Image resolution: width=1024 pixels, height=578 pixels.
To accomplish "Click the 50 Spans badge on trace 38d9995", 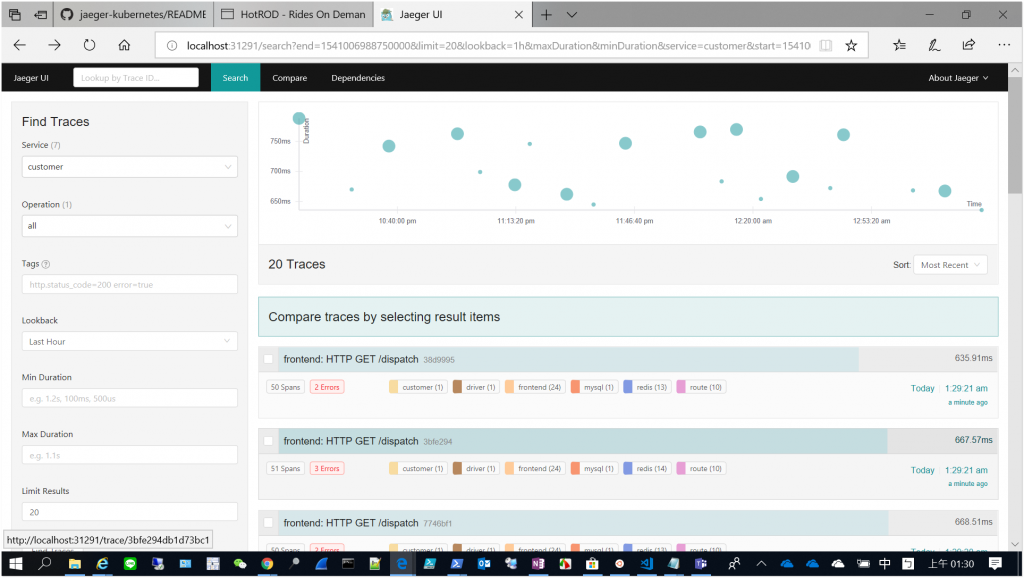I will (285, 387).
